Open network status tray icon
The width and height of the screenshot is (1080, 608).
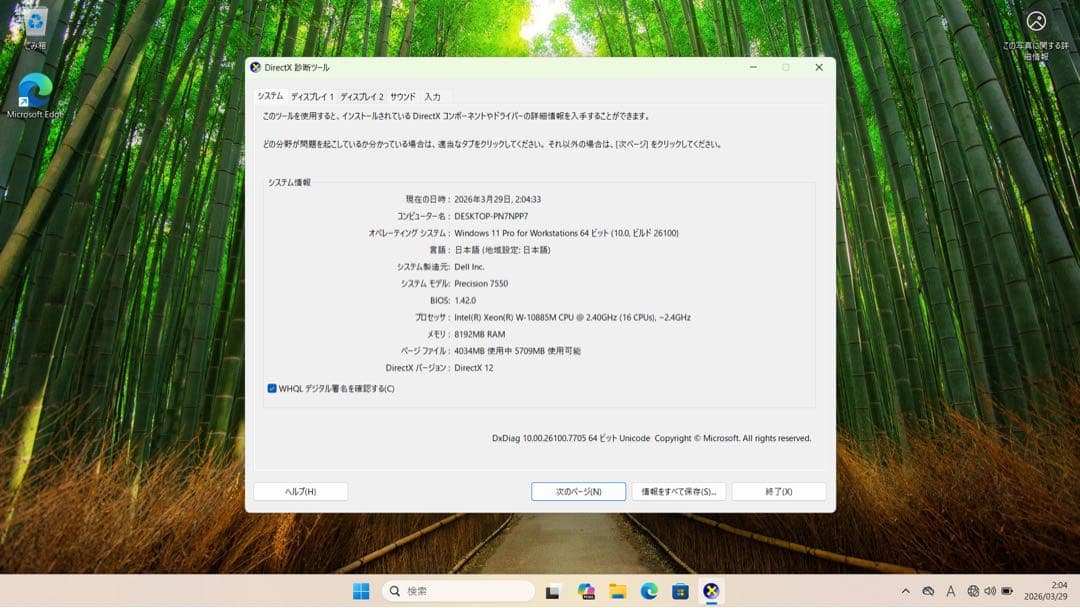point(973,591)
